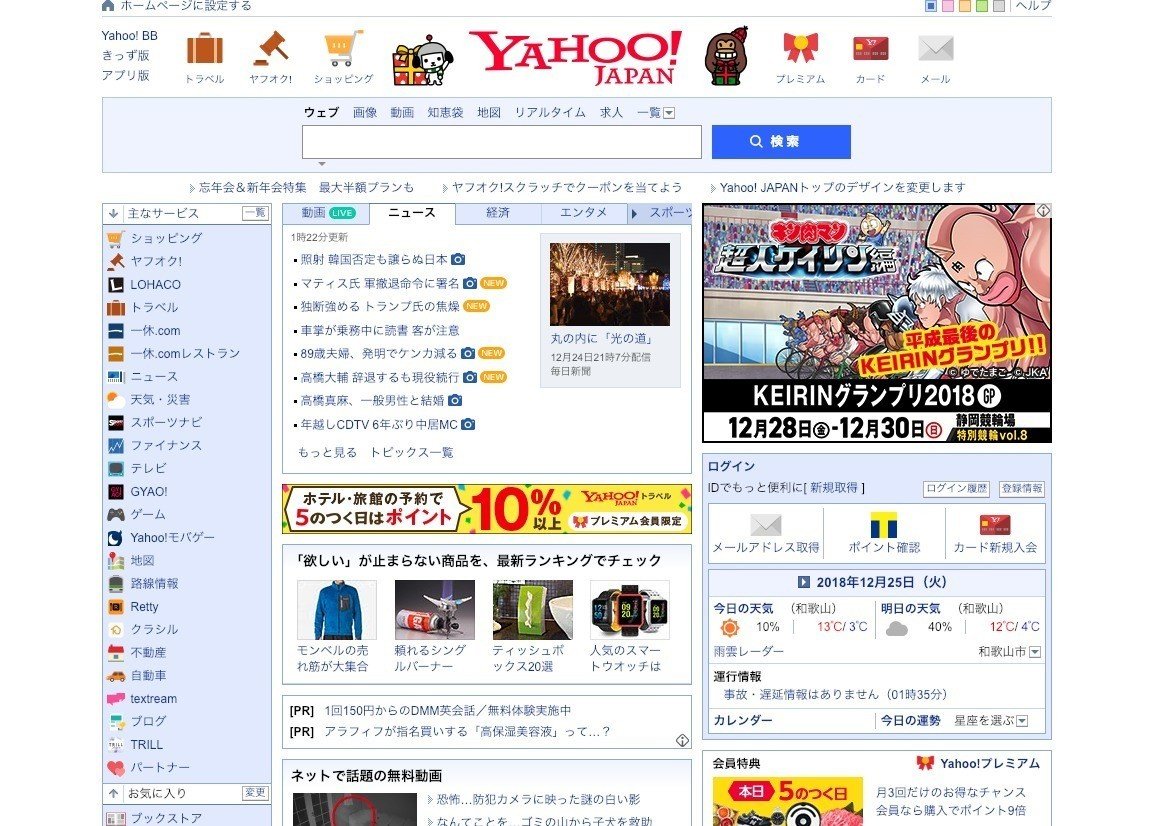The image size is (1160, 826).
Task: Click inside the main search input field
Action: (502, 142)
